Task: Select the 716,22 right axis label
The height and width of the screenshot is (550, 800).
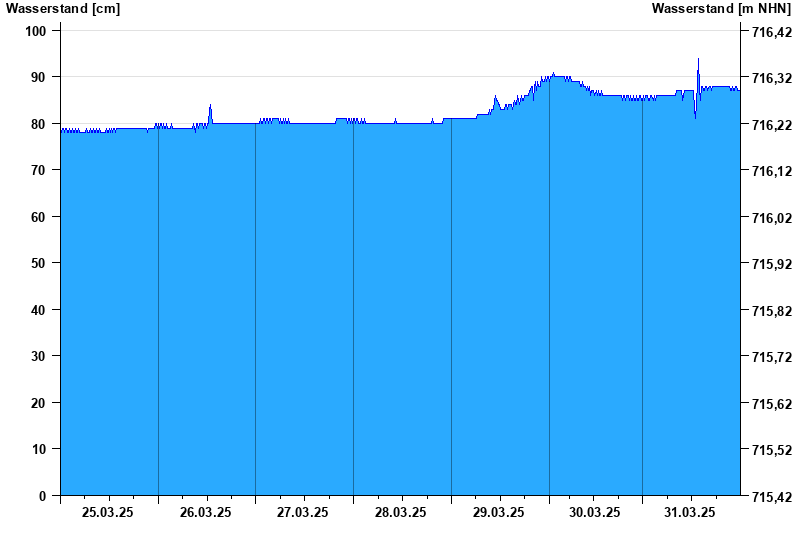Action: (771, 125)
